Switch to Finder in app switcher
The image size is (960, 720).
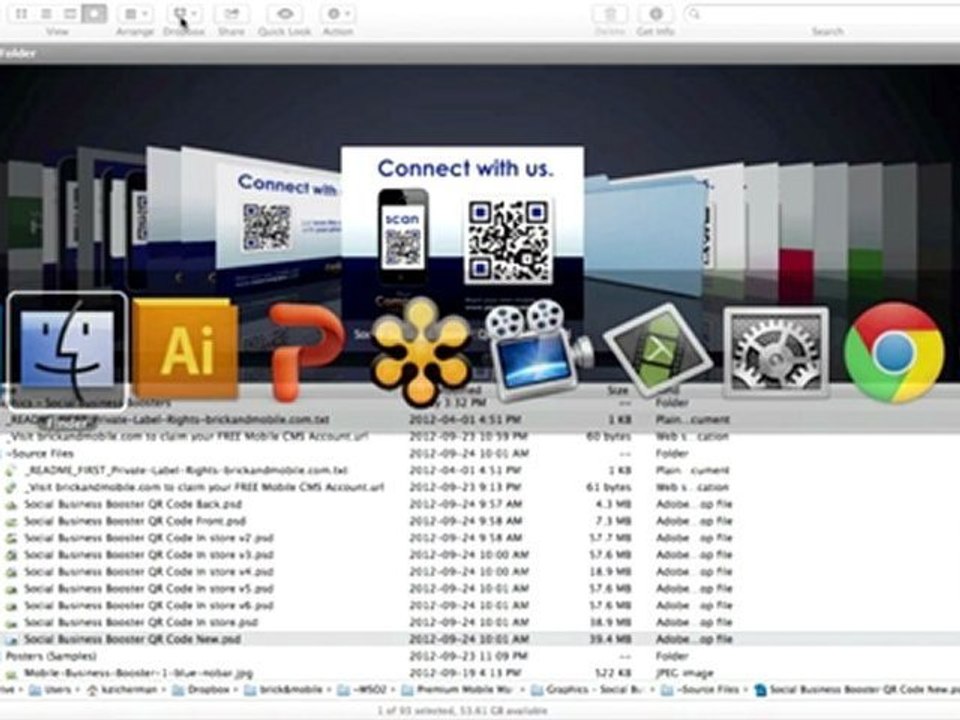(x=67, y=350)
